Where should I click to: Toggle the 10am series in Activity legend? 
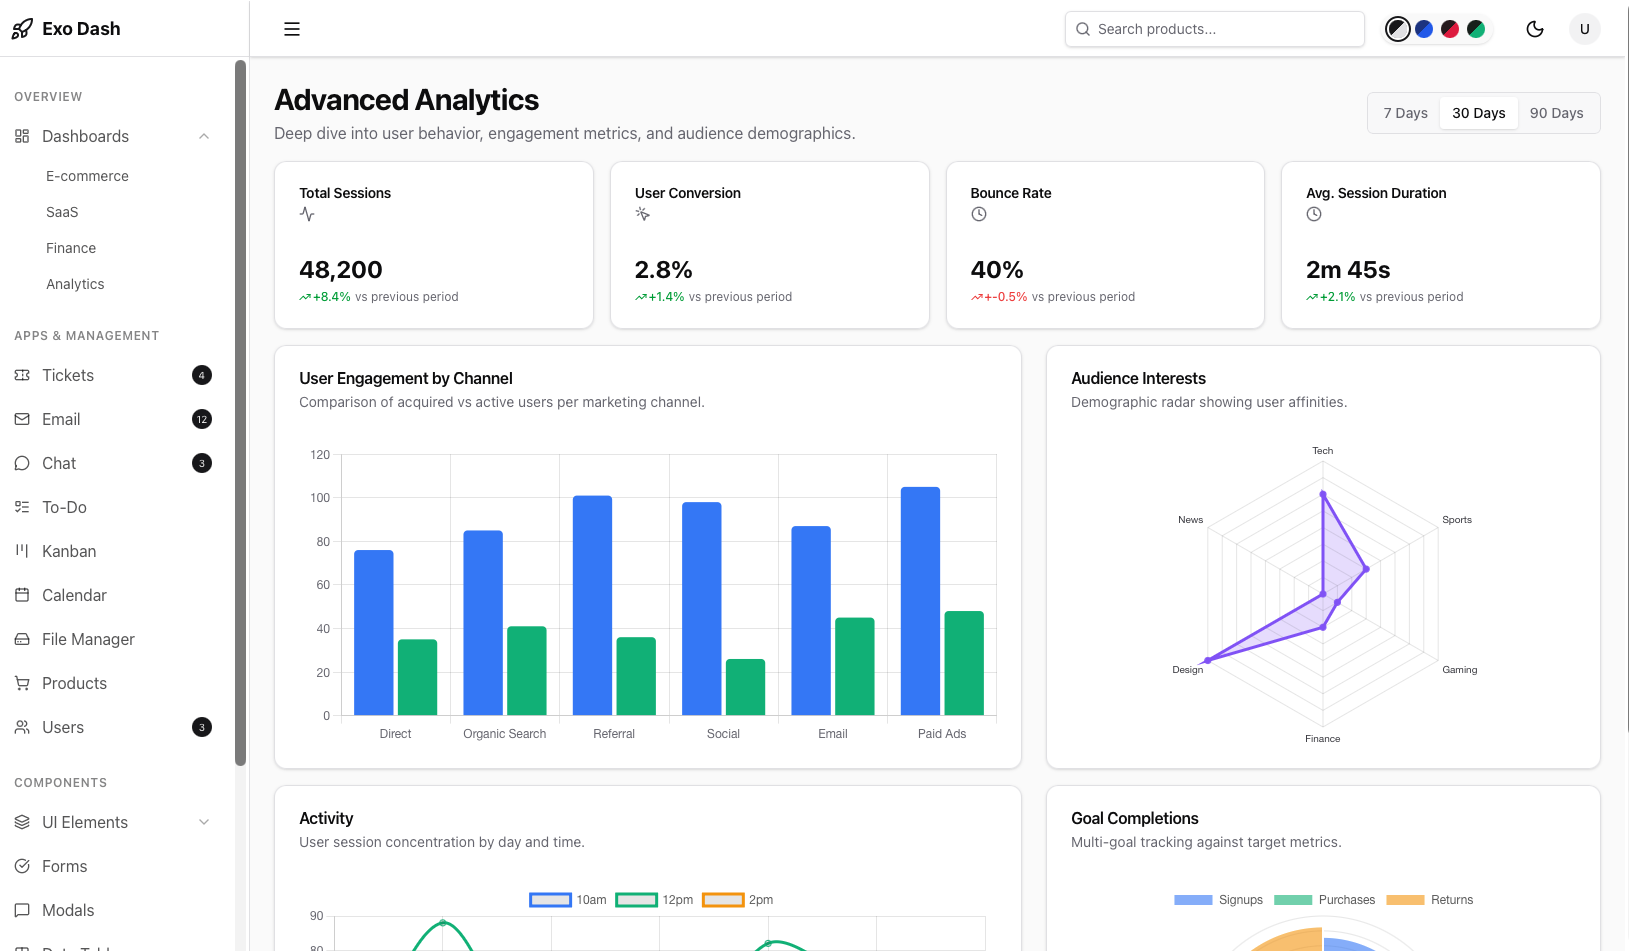click(x=568, y=900)
